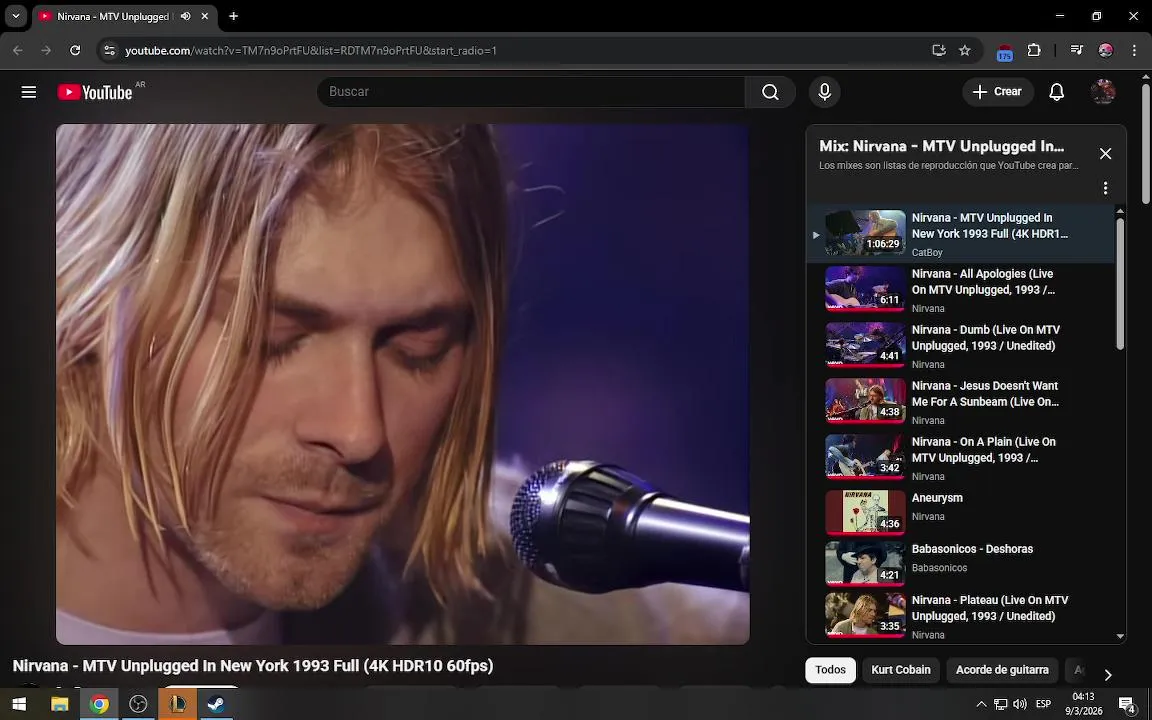The height and width of the screenshot is (720, 1152).
Task: Click the video player to pause
Action: pos(403,384)
